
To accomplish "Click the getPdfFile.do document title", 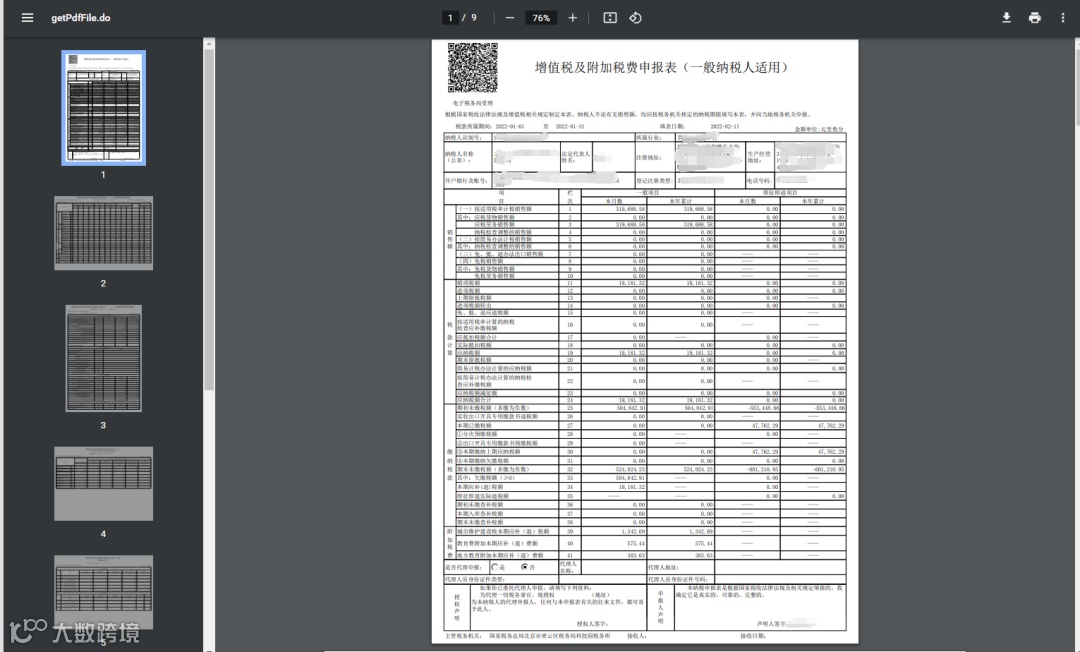I will coord(81,18).
